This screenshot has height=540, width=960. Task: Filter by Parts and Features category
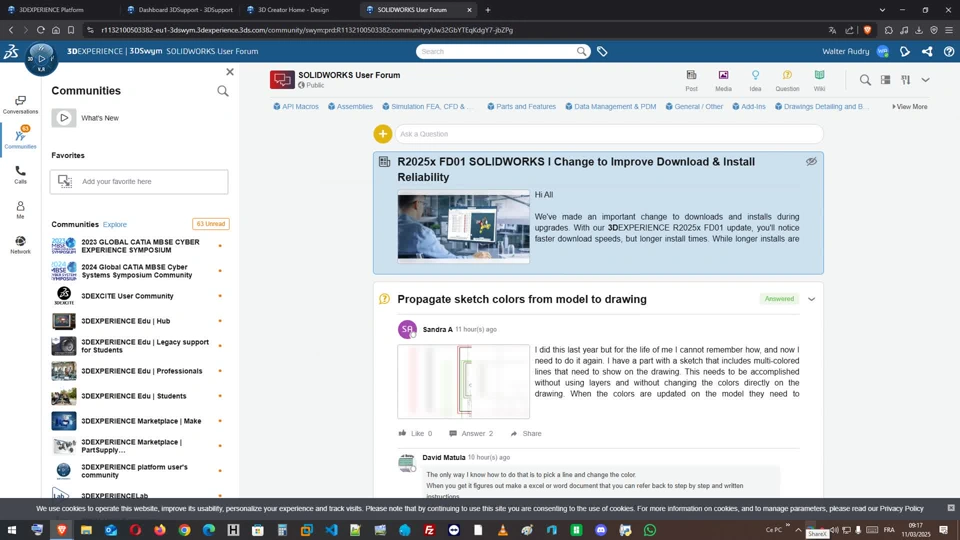(522, 107)
